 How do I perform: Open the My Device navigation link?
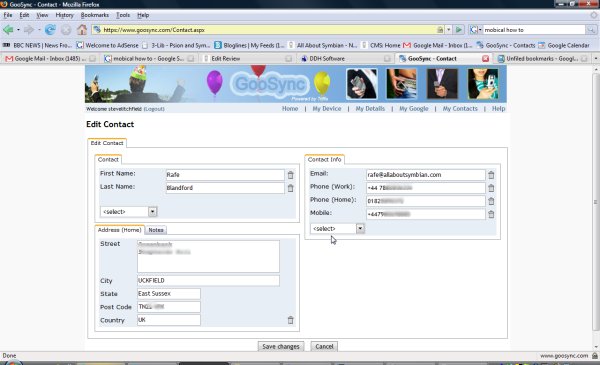326,109
